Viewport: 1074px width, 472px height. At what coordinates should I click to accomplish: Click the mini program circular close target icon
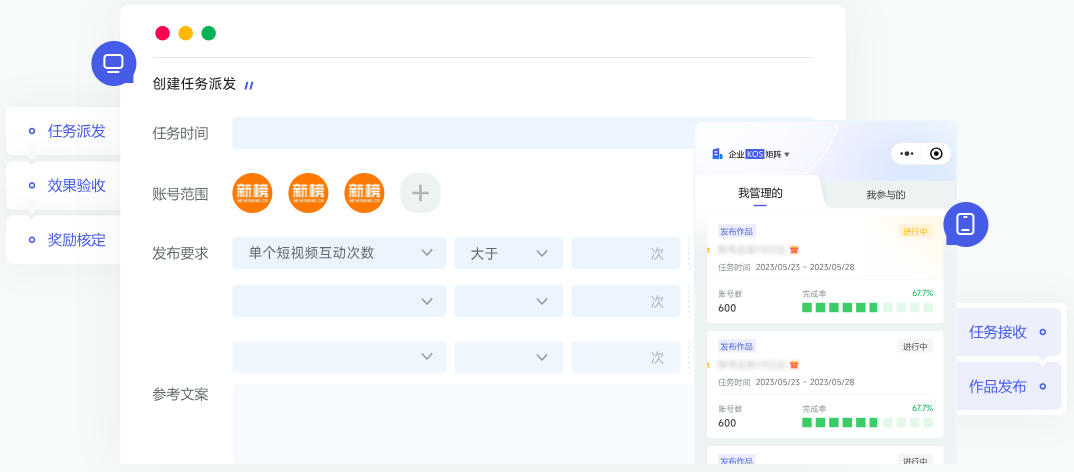(936, 154)
